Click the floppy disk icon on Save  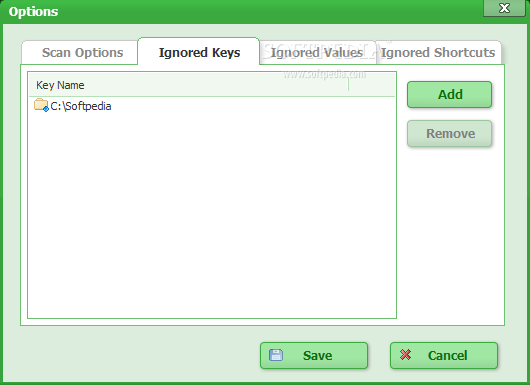[276, 355]
